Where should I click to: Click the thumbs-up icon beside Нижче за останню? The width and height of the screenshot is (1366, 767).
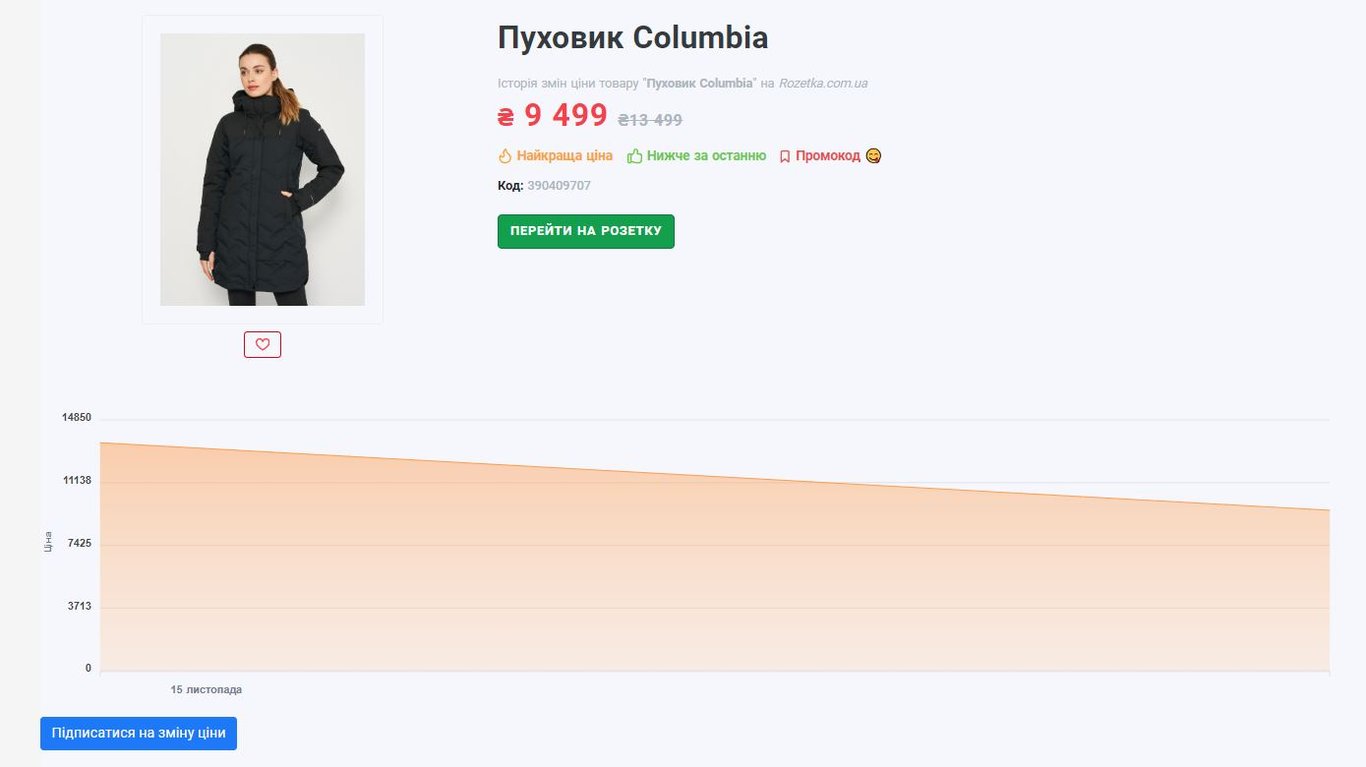tap(634, 156)
